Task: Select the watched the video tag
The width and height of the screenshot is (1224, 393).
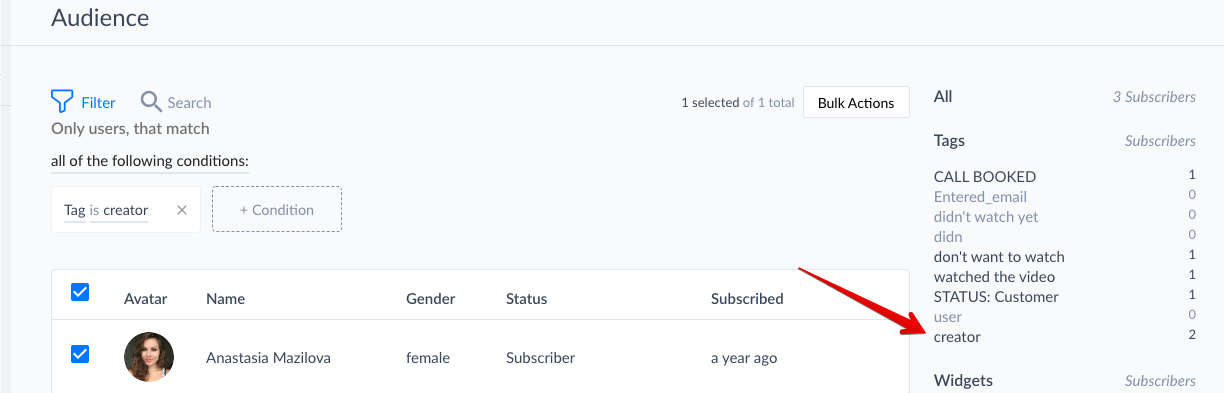Action: coord(994,277)
